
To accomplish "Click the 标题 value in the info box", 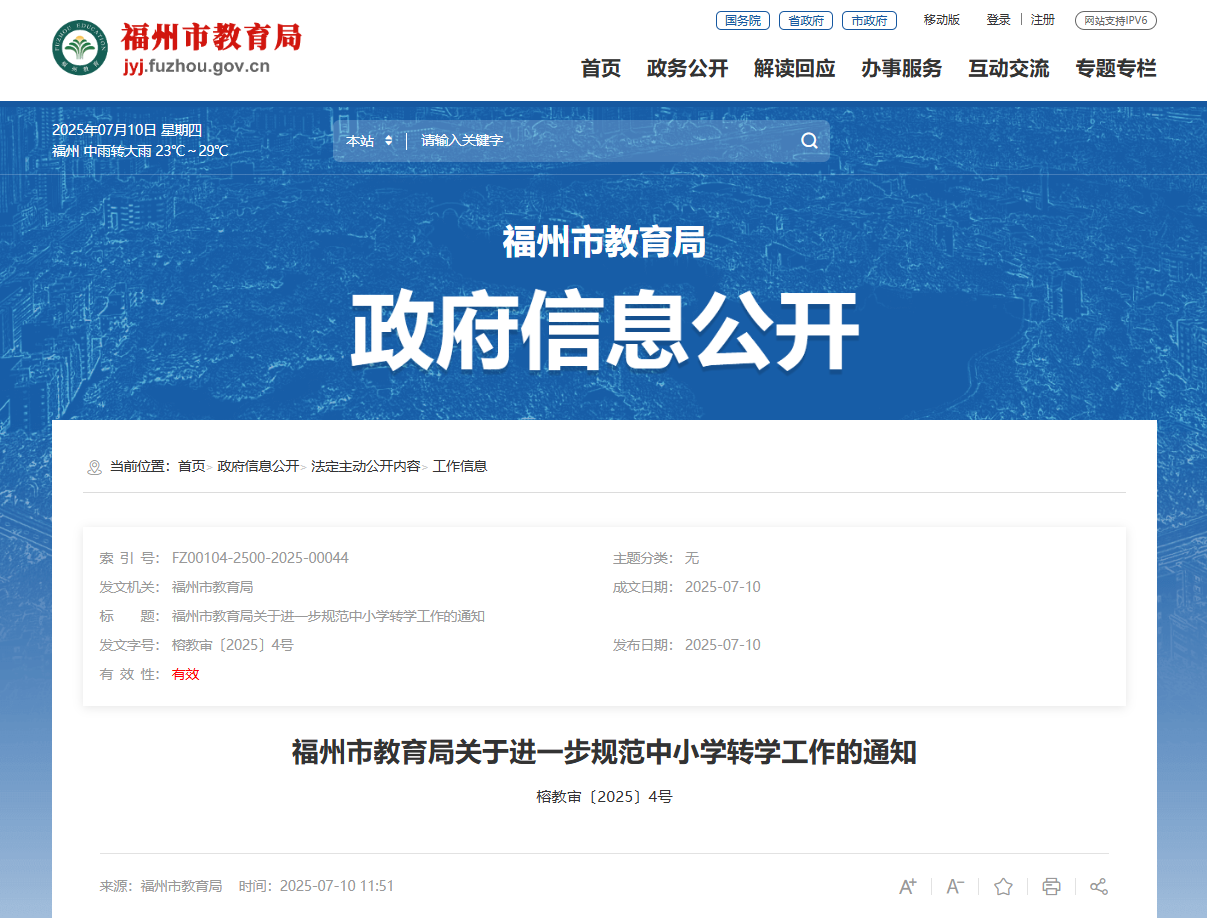I will point(328,616).
